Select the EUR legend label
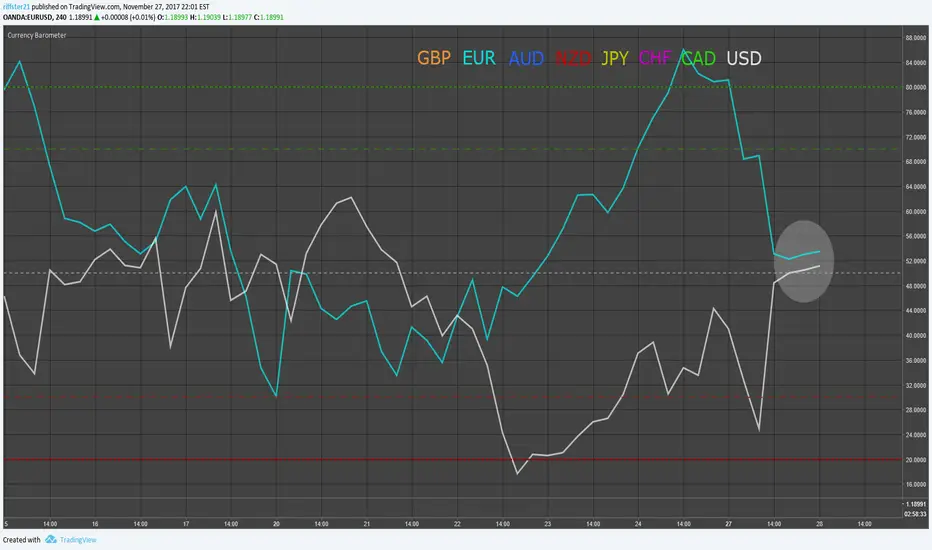This screenshot has height=550, width=932. coord(479,58)
